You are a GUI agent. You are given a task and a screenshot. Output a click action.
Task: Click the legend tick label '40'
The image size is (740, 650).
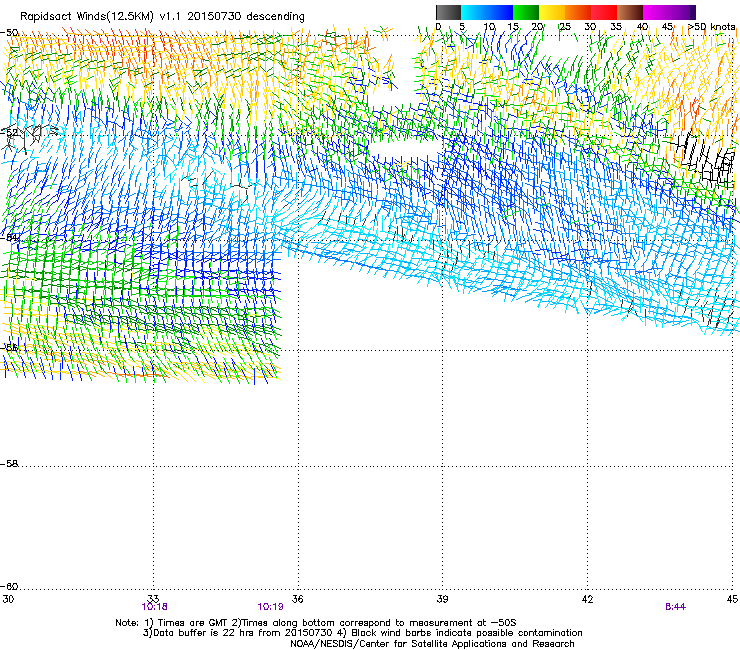(642, 27)
